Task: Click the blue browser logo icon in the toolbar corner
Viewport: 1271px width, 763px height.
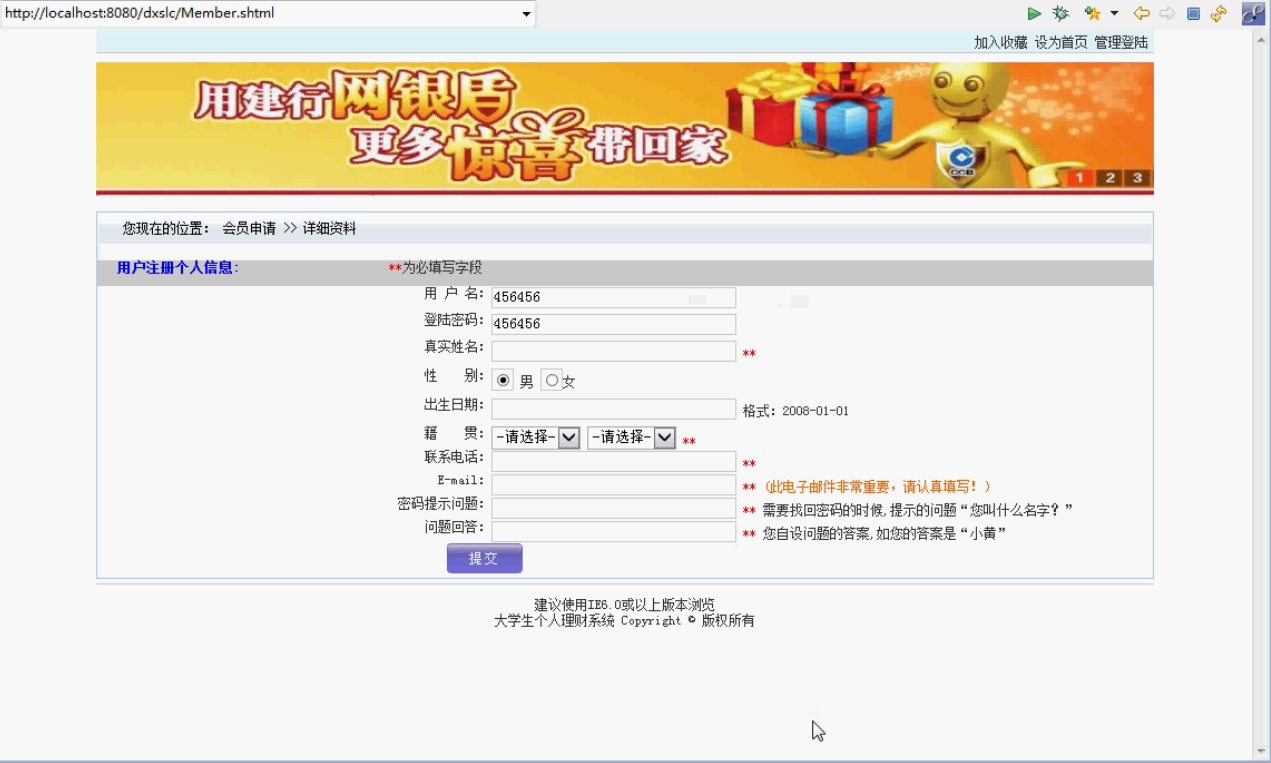Action: coord(1254,13)
